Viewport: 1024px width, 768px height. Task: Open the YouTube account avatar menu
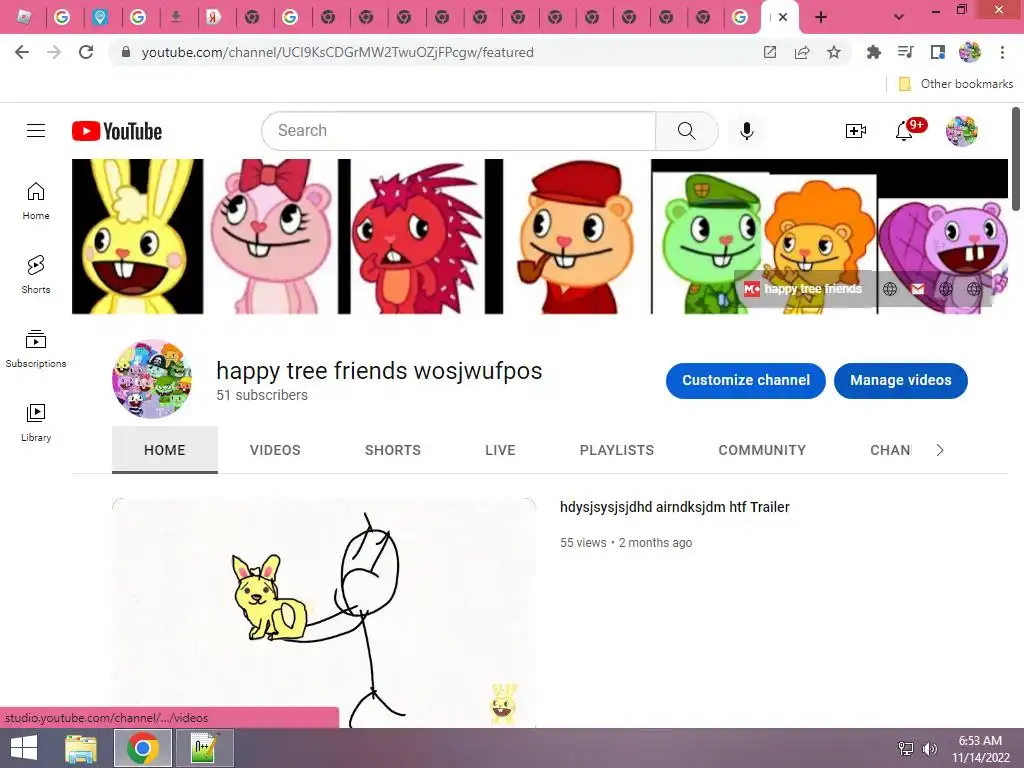pos(961,131)
